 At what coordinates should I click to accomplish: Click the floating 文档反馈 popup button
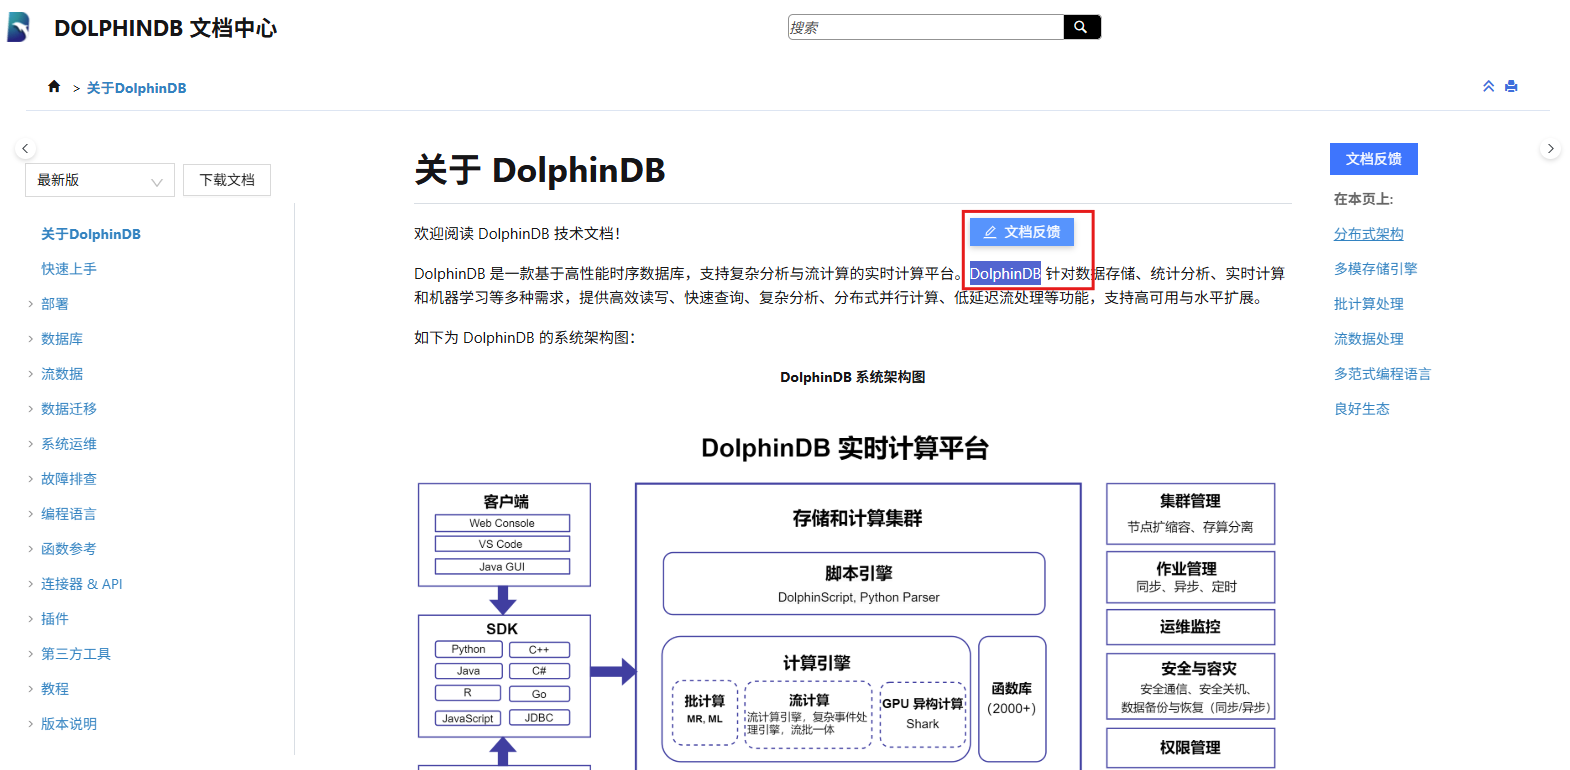click(1022, 232)
